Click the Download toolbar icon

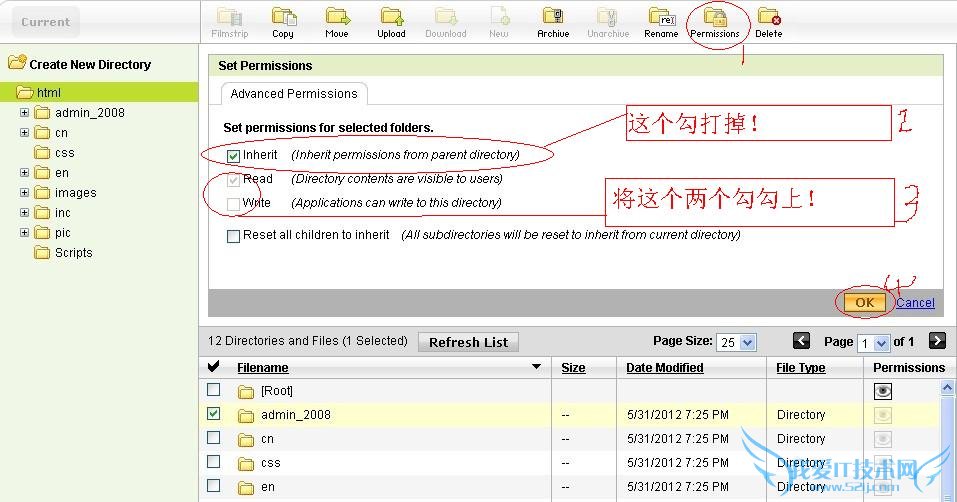pyautogui.click(x=446, y=17)
